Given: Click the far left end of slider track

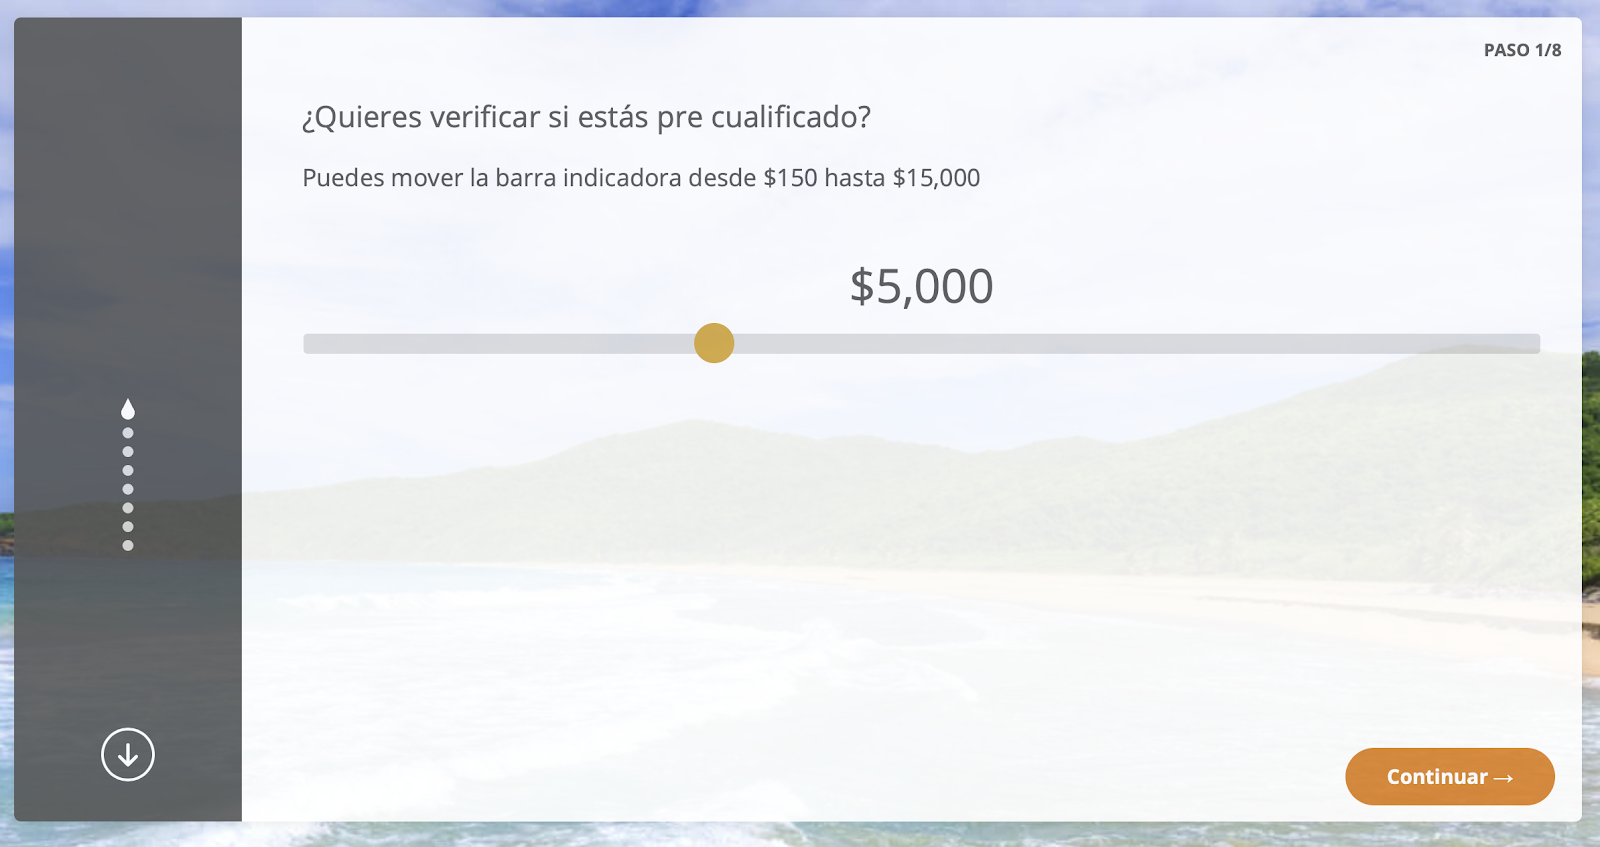Looking at the screenshot, I should pos(309,343).
